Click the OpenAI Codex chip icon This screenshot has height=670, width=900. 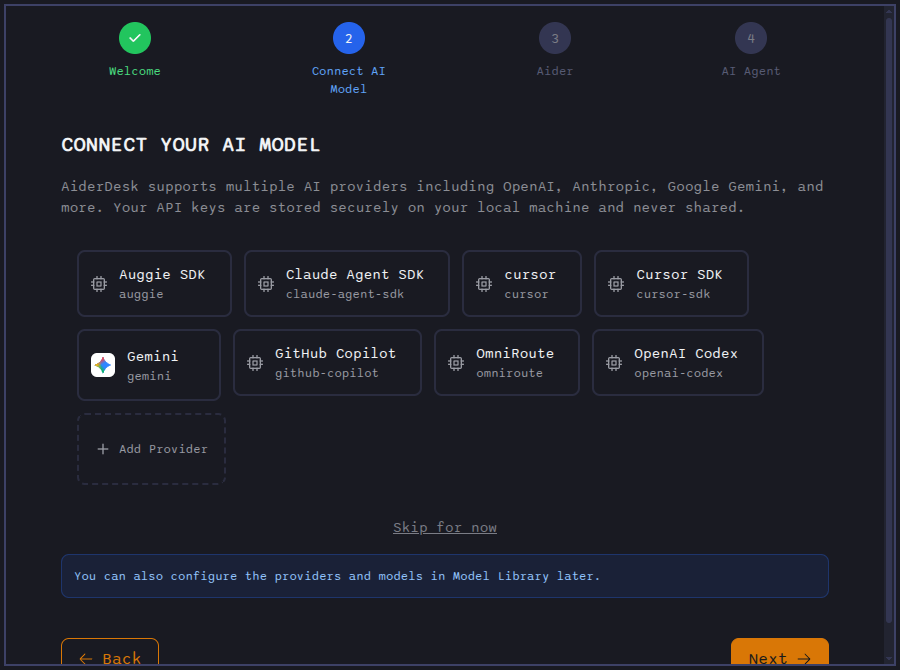(x=614, y=363)
